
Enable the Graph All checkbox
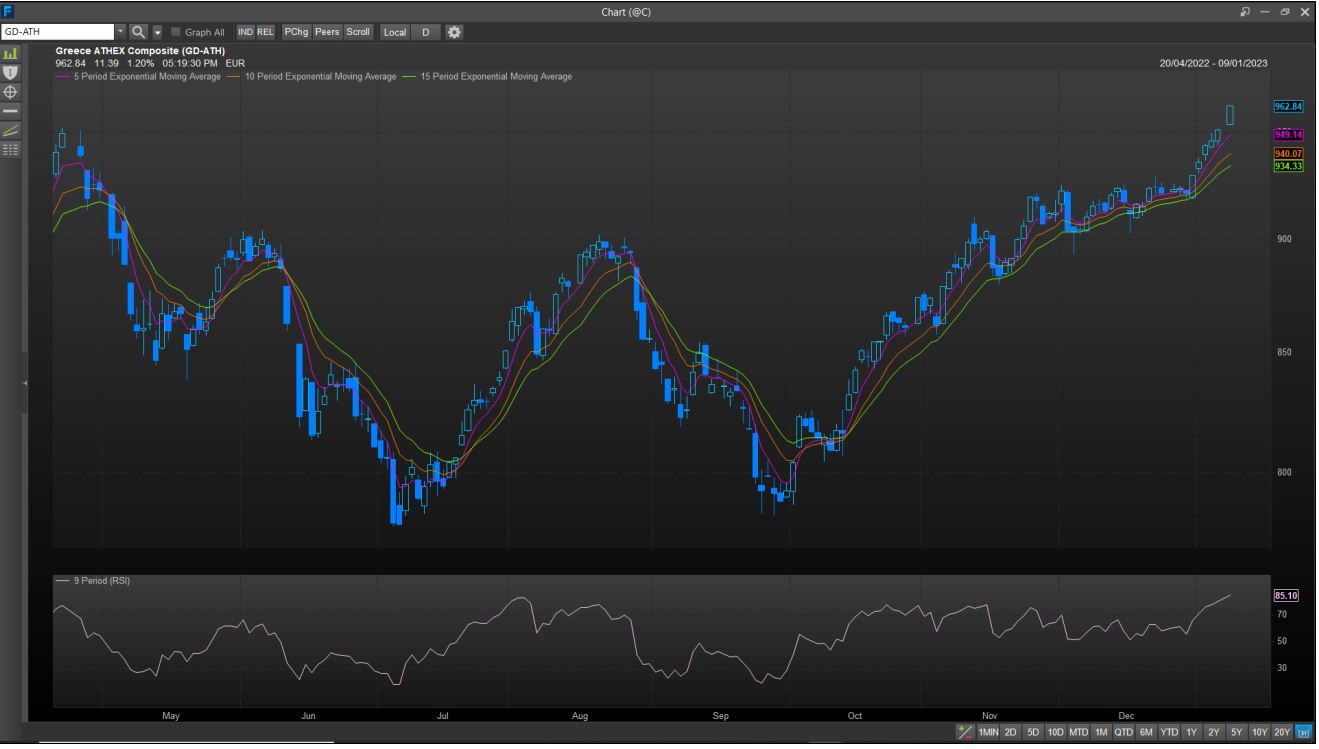point(176,32)
